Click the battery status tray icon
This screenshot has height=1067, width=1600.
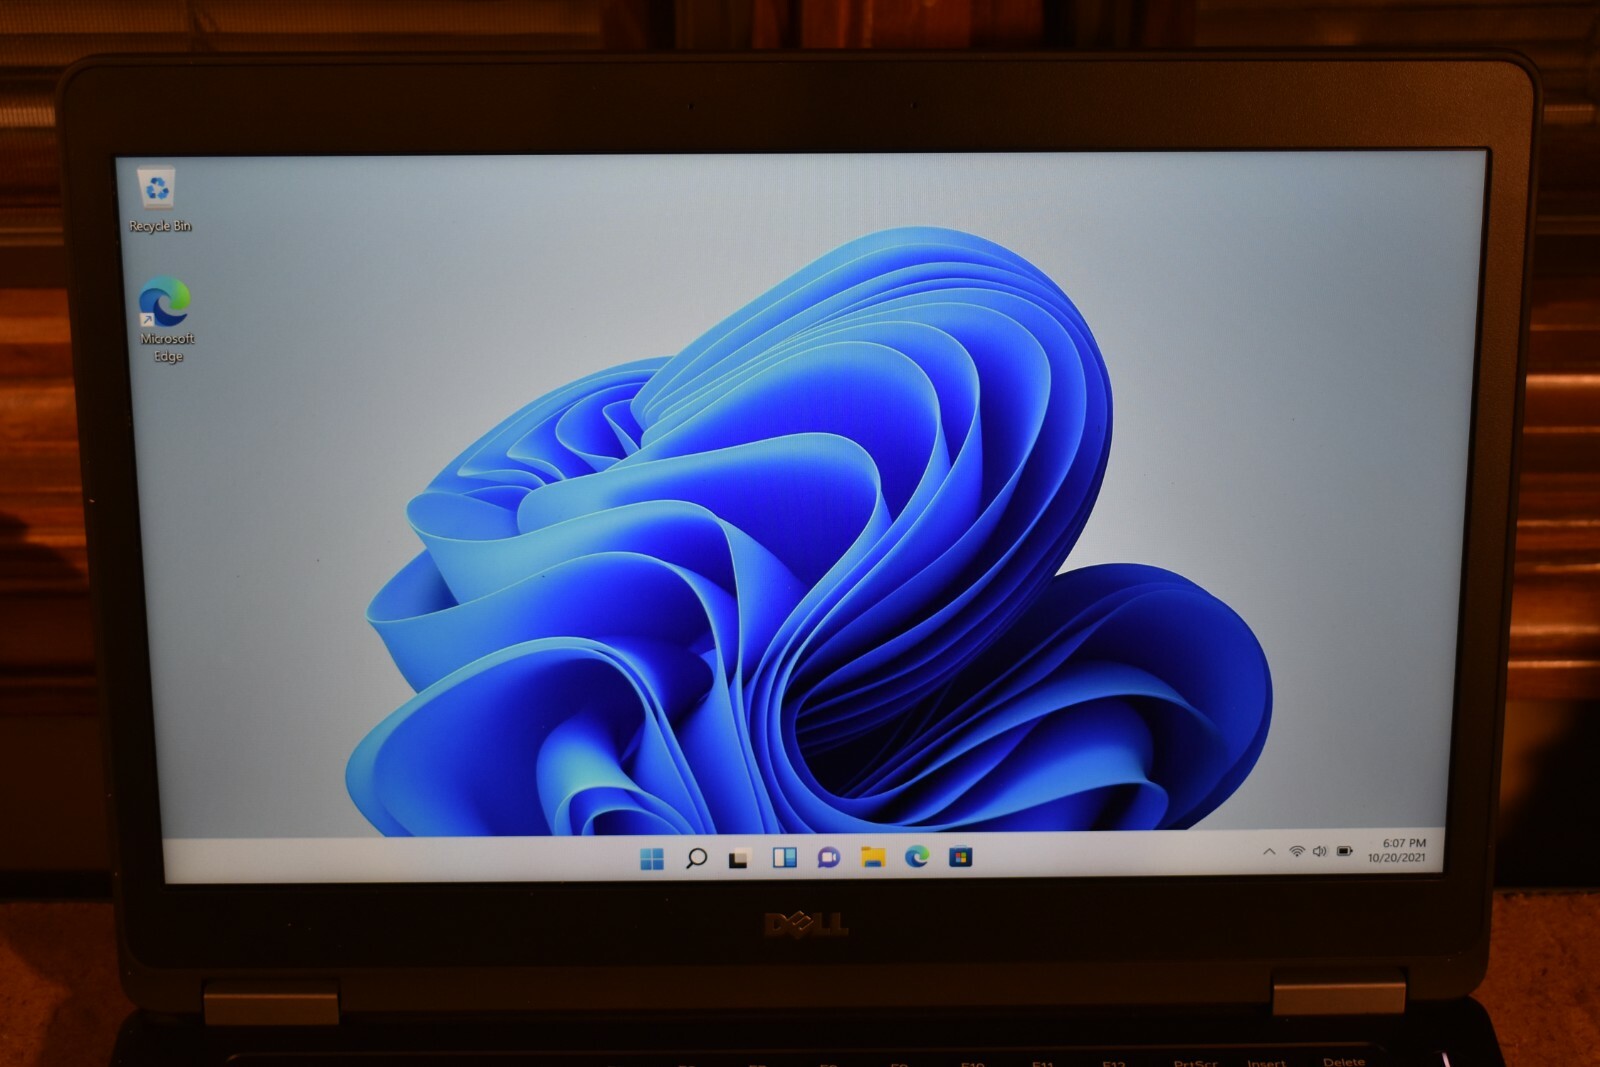coord(1345,851)
